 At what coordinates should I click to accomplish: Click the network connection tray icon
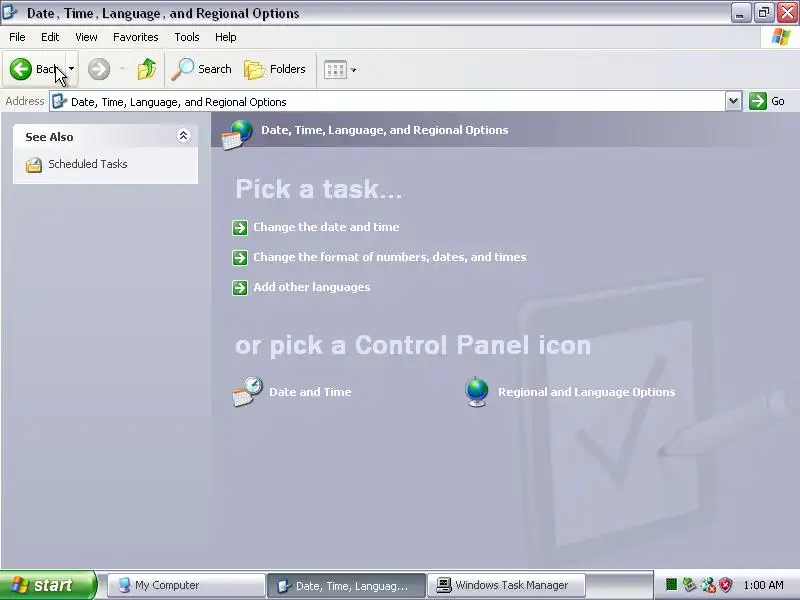coord(708,585)
